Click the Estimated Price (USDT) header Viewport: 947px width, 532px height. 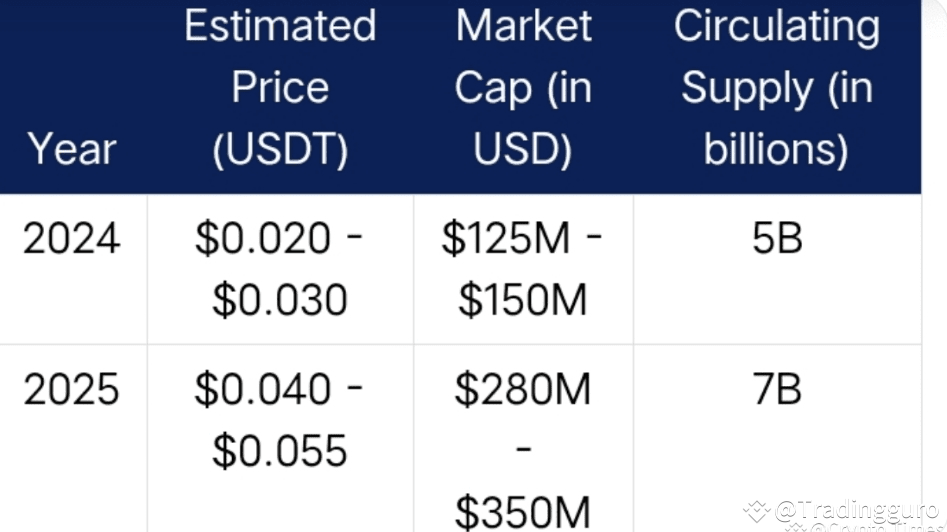280,88
